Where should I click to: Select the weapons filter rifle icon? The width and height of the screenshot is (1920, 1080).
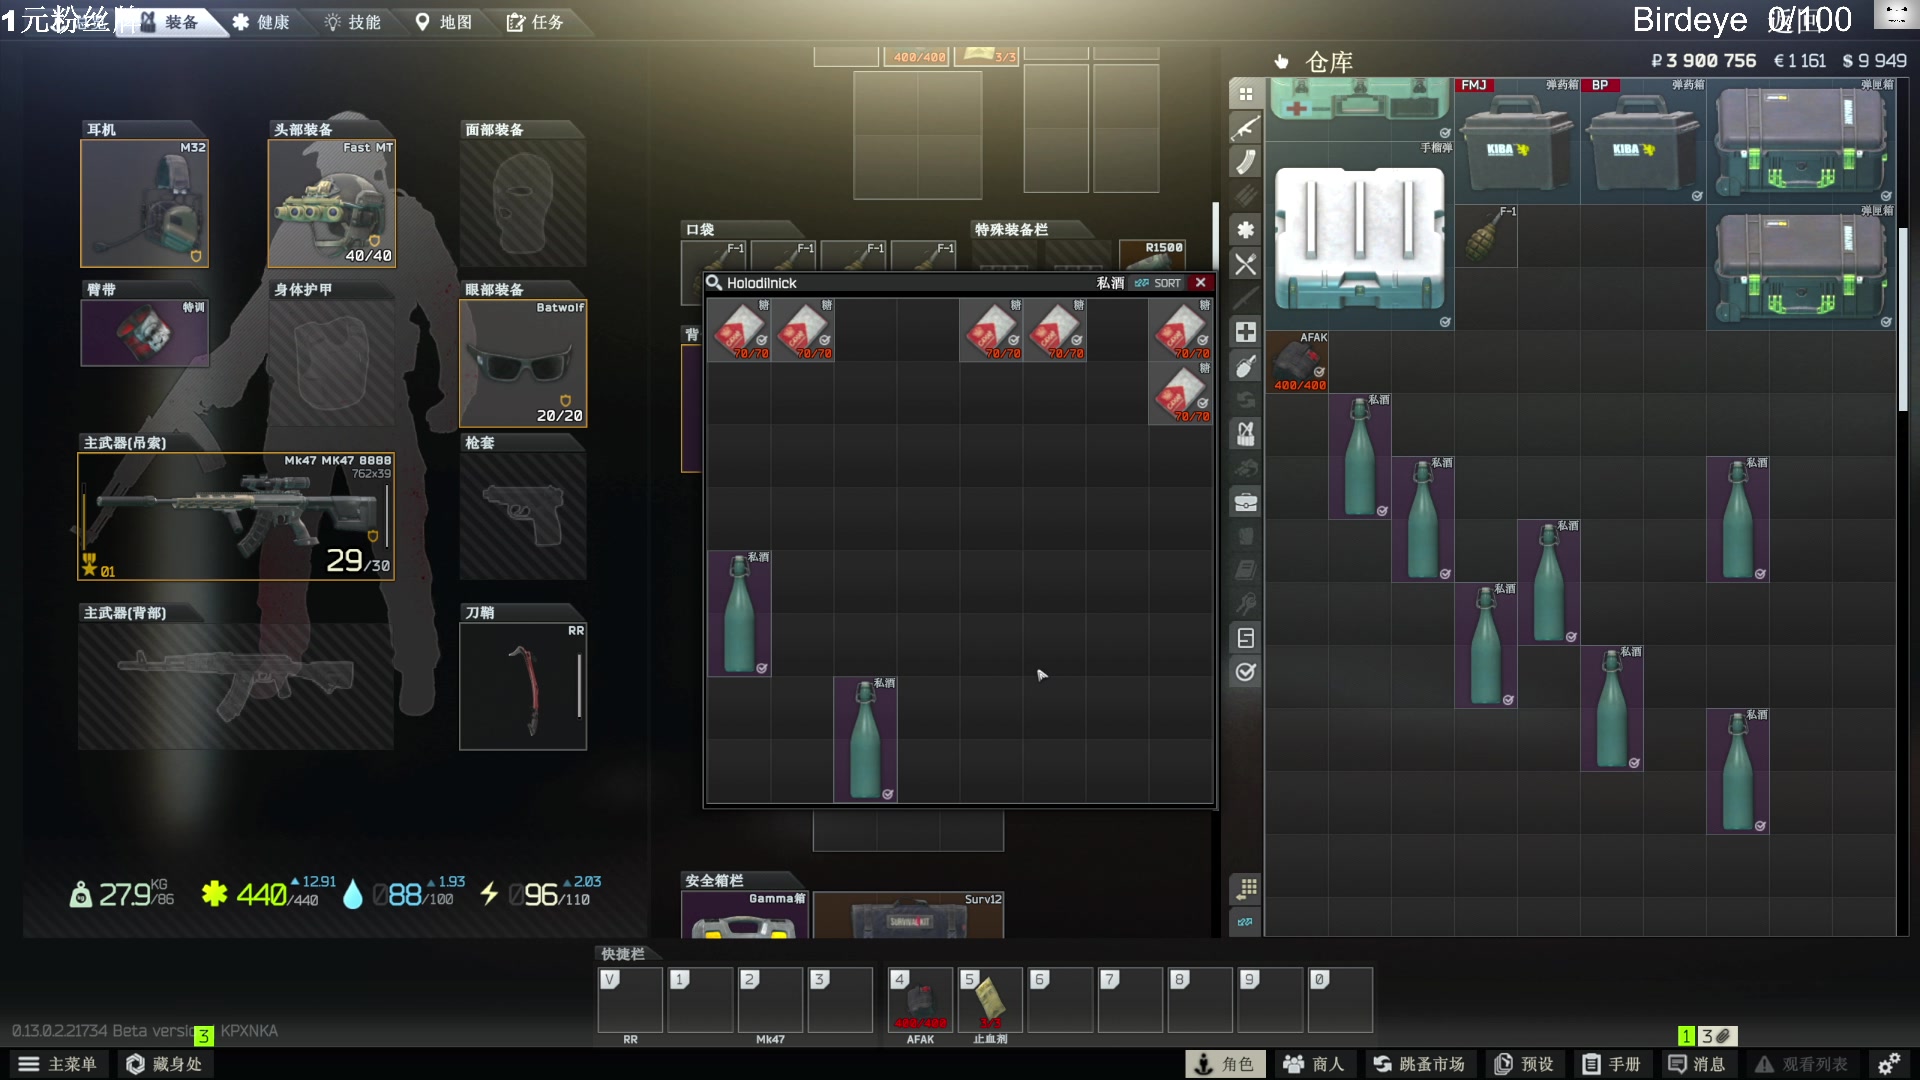point(1245,128)
